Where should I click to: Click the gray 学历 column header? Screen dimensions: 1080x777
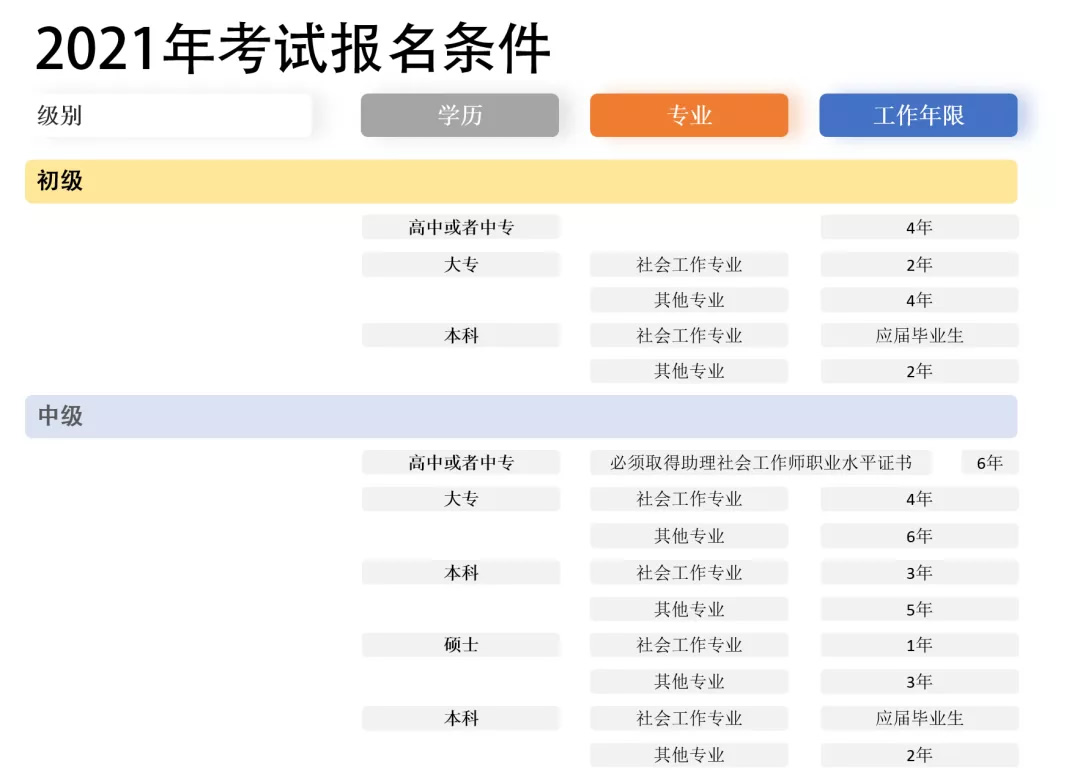click(460, 115)
